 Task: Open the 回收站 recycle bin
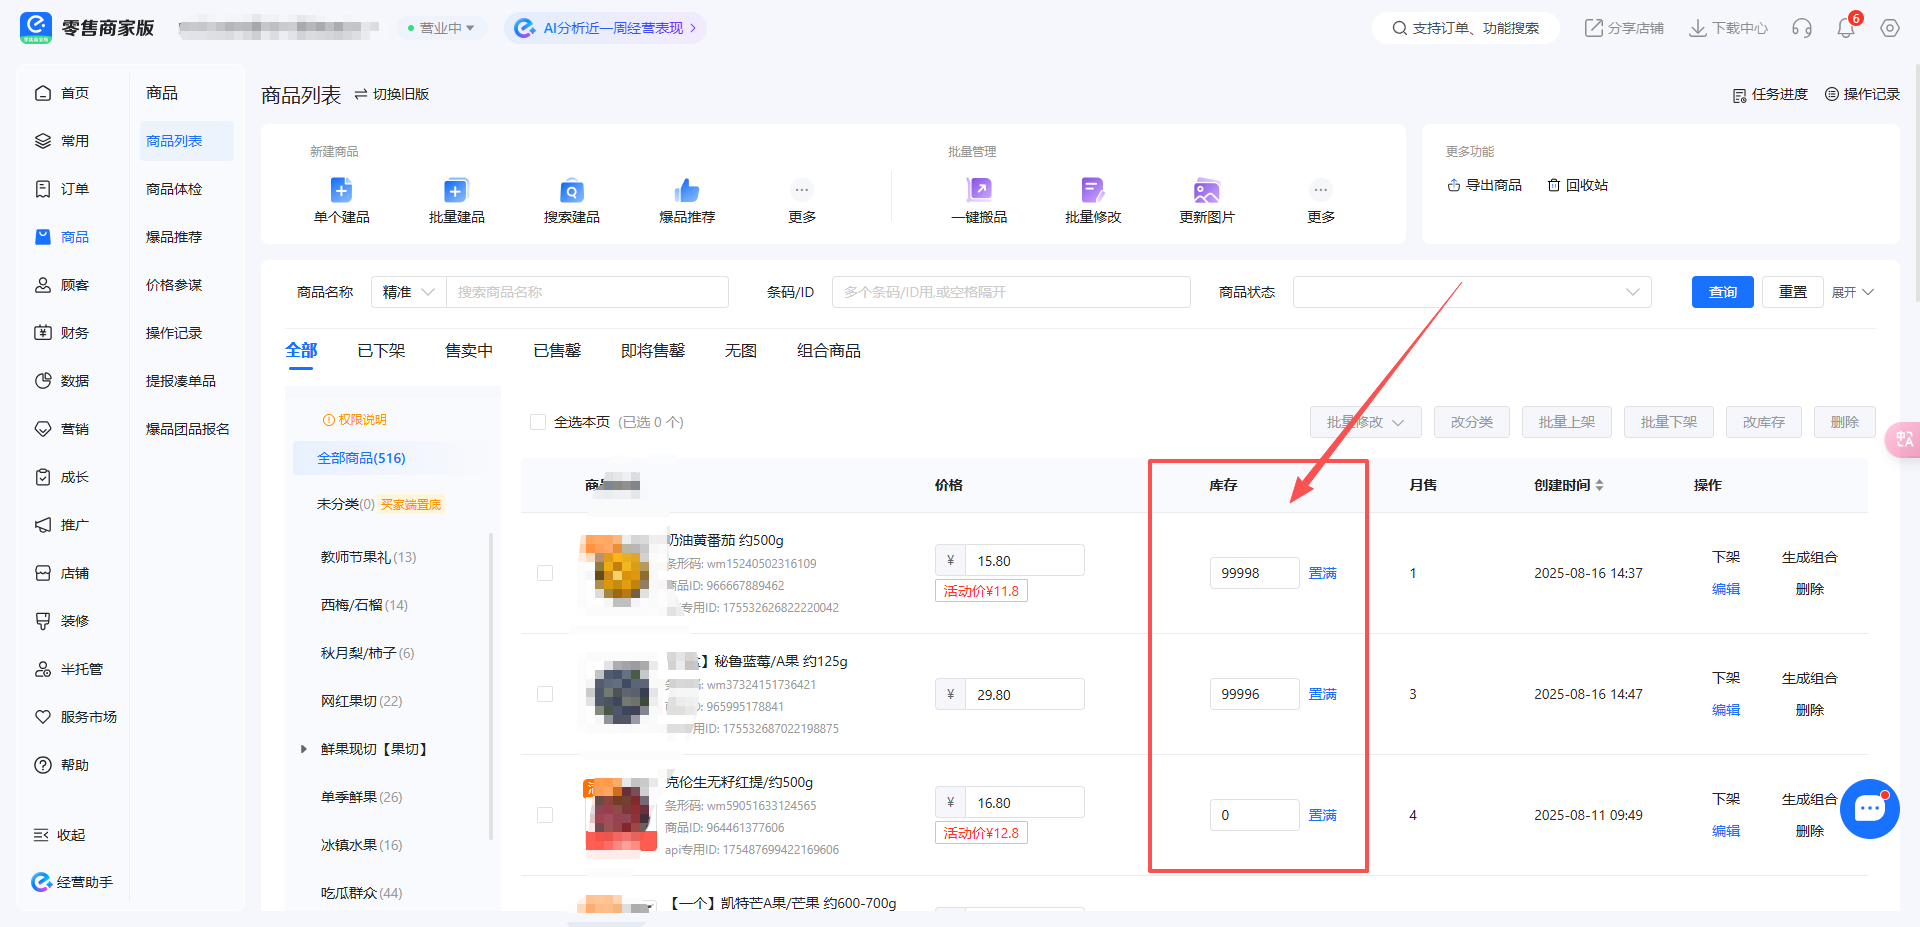click(1577, 184)
